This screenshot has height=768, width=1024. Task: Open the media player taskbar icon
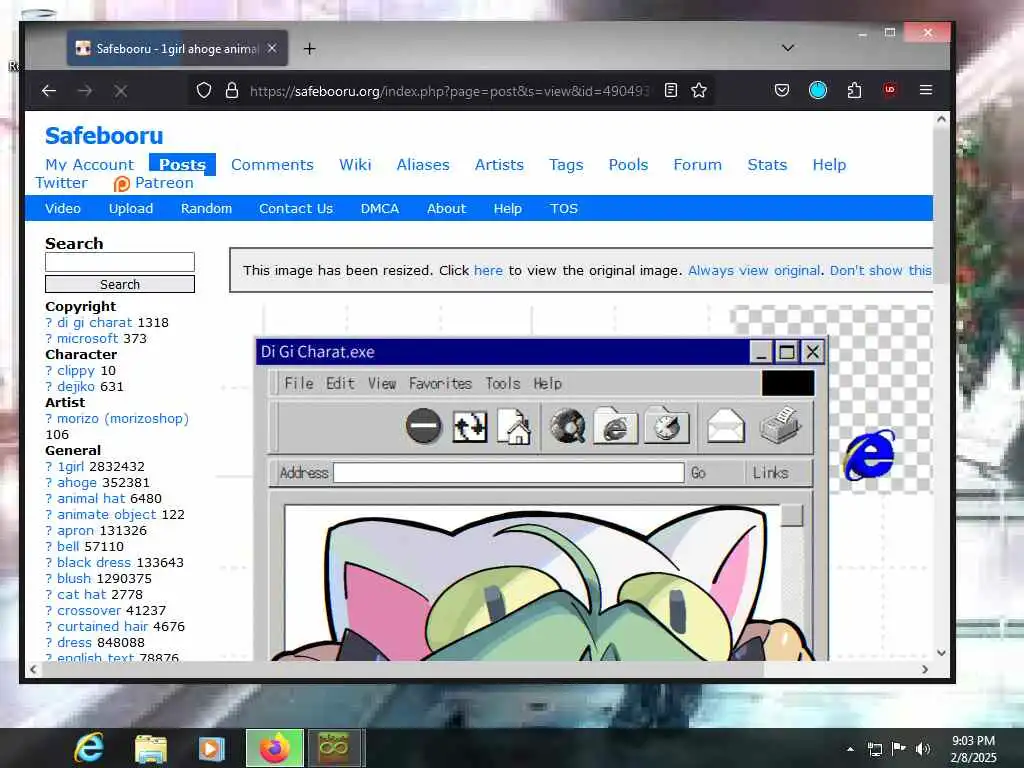pos(211,748)
